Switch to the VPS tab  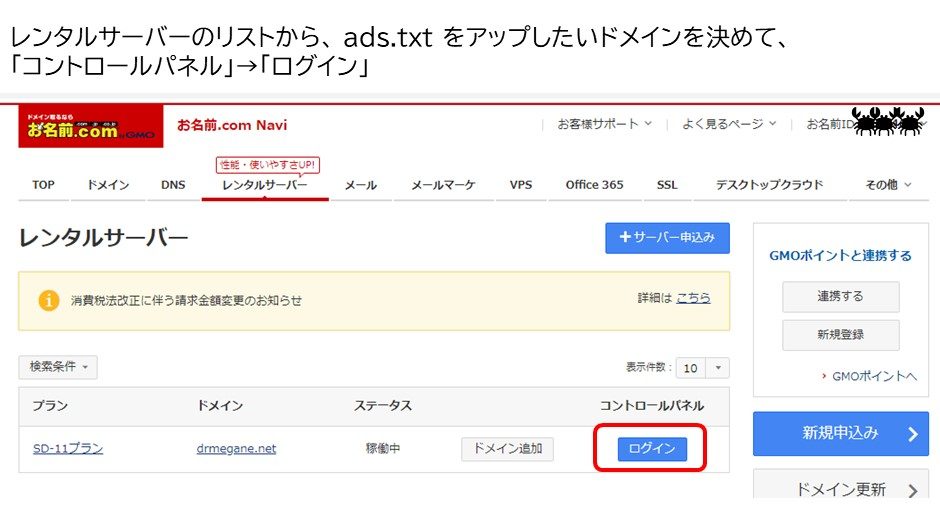[x=521, y=185]
